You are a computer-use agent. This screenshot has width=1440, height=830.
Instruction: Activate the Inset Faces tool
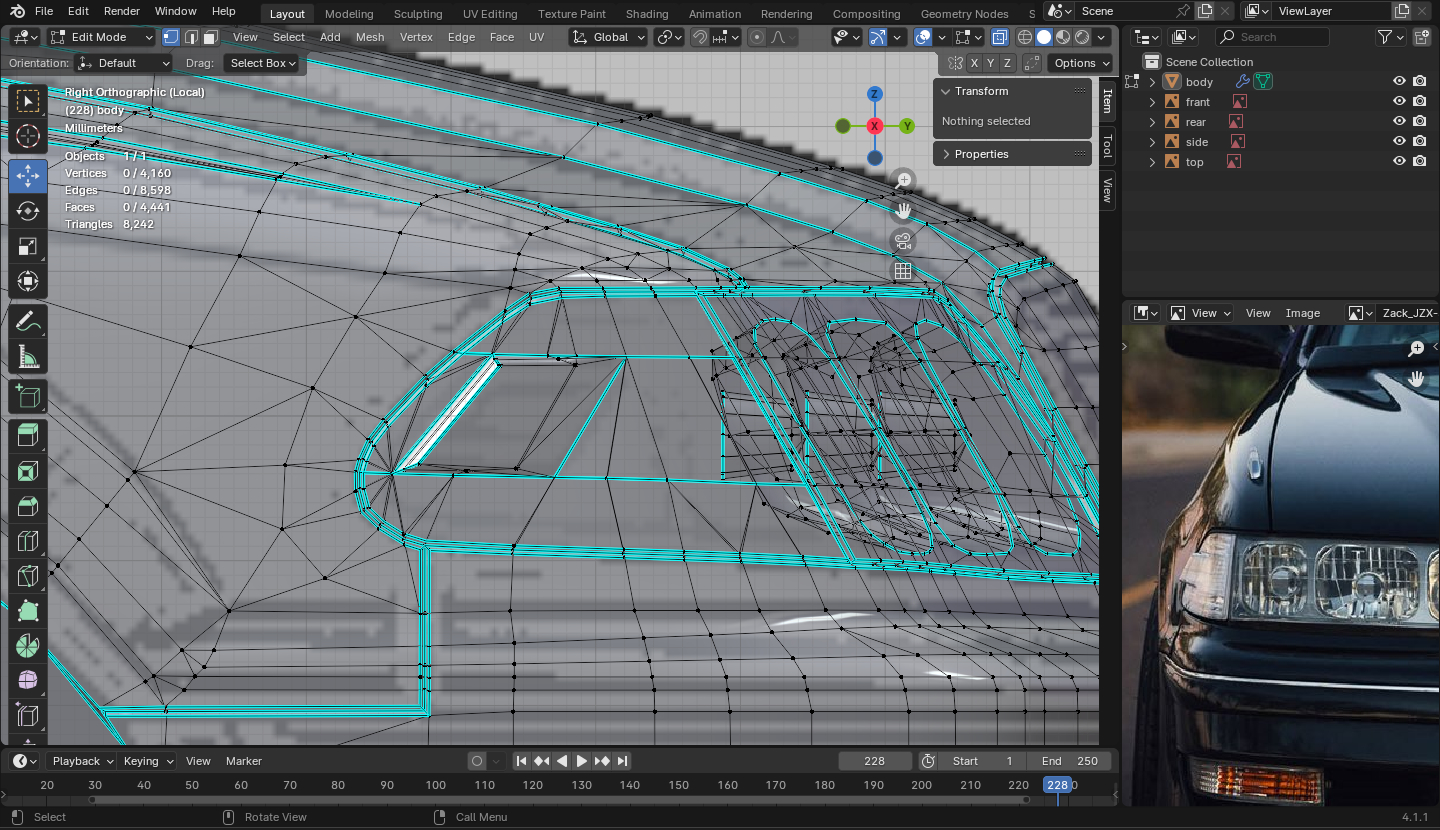pyautogui.click(x=28, y=471)
